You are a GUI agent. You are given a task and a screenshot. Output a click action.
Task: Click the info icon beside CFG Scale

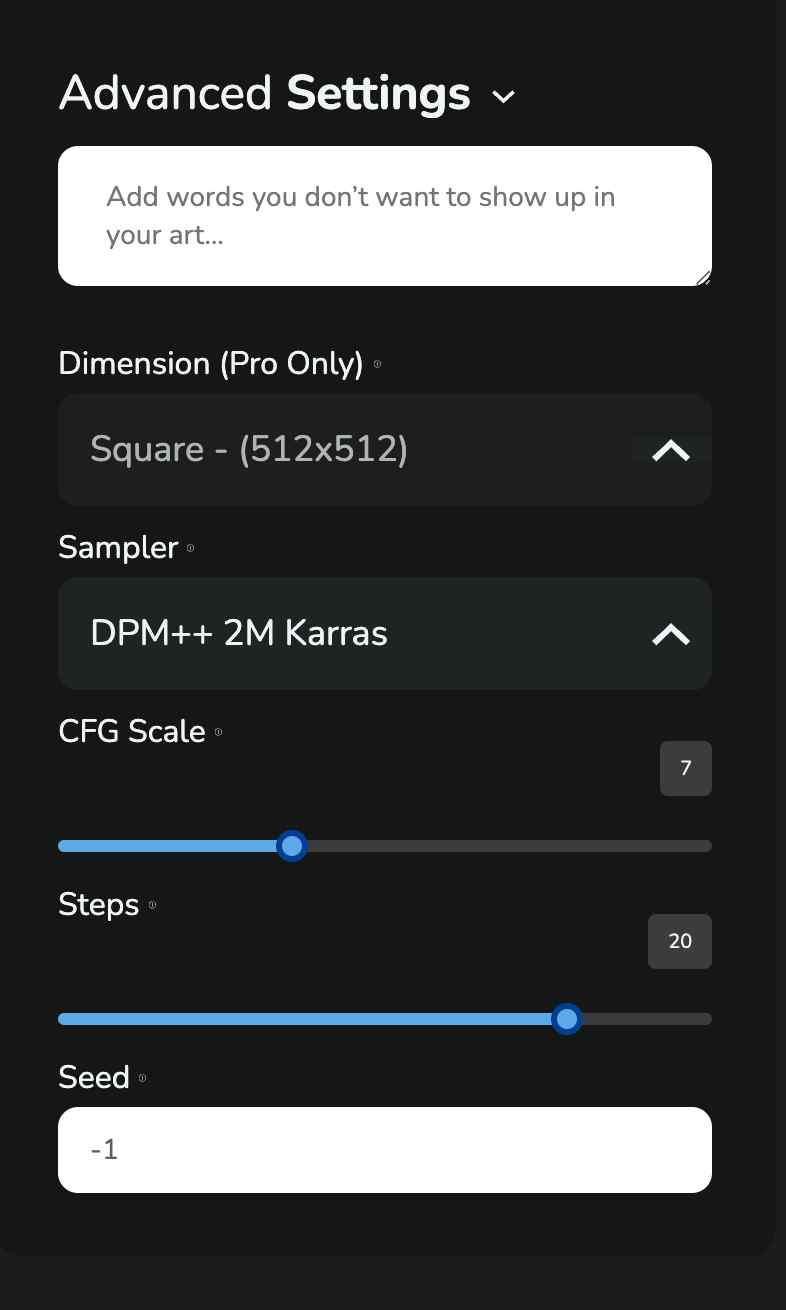[x=218, y=732]
